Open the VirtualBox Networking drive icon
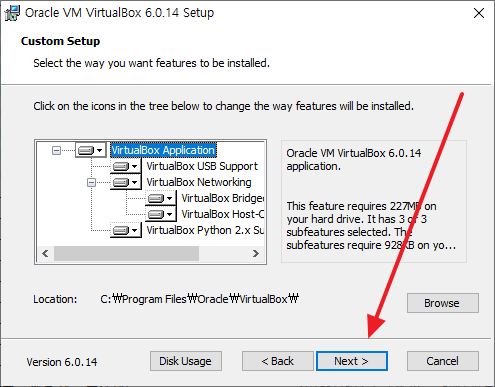This screenshot has height=387, width=495. point(125,182)
